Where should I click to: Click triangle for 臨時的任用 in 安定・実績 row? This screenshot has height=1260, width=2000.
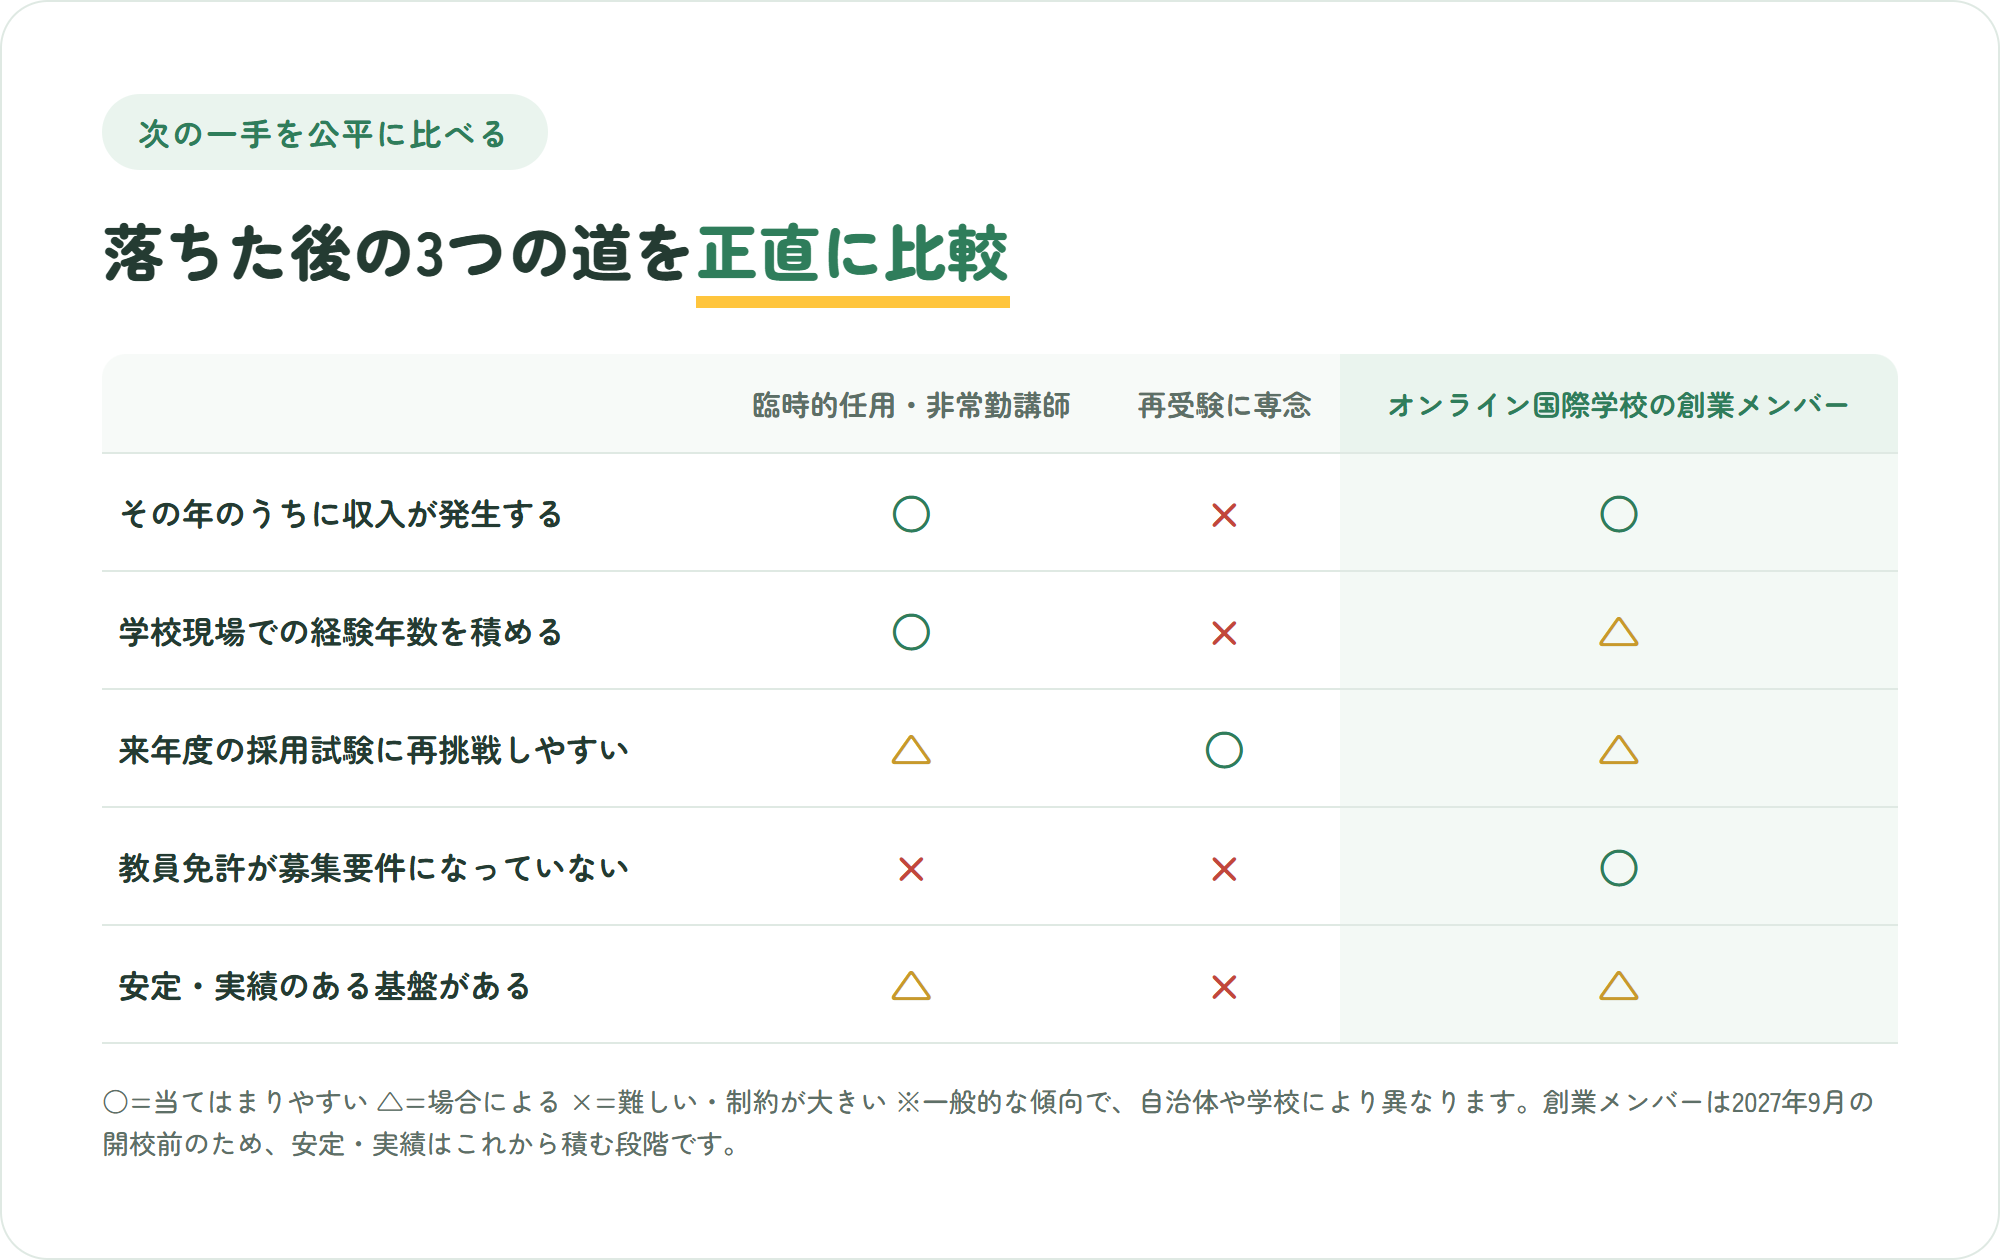point(911,986)
